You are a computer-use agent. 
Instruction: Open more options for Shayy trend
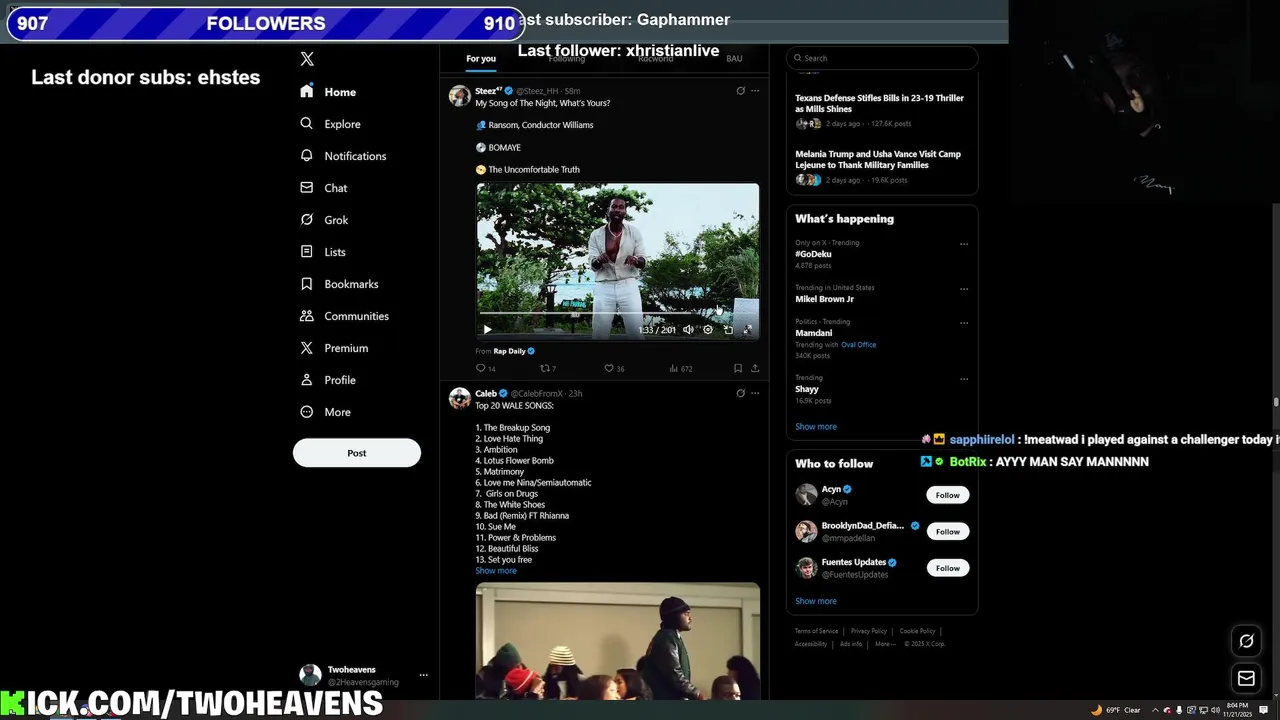click(964, 379)
